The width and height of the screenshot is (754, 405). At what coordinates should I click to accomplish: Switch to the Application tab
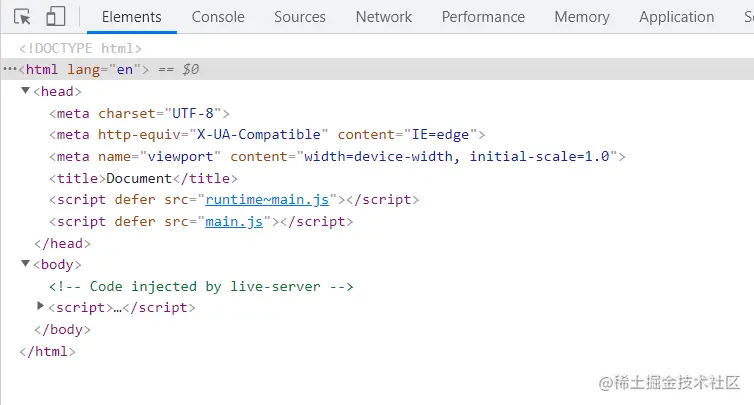676,17
